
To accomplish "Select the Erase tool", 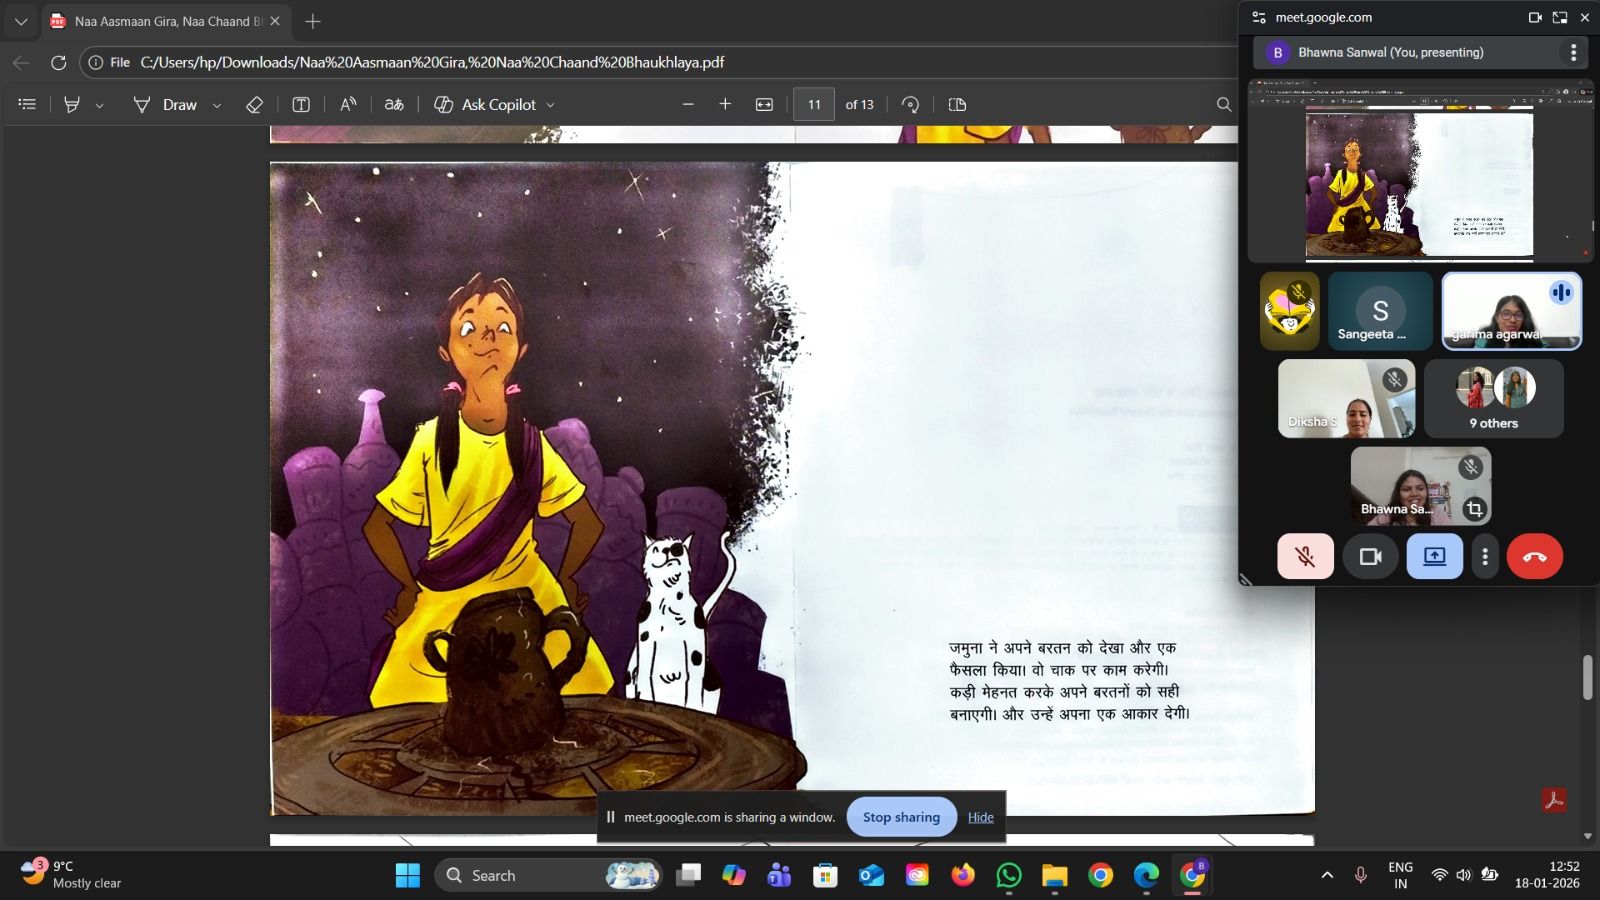I will (x=254, y=104).
